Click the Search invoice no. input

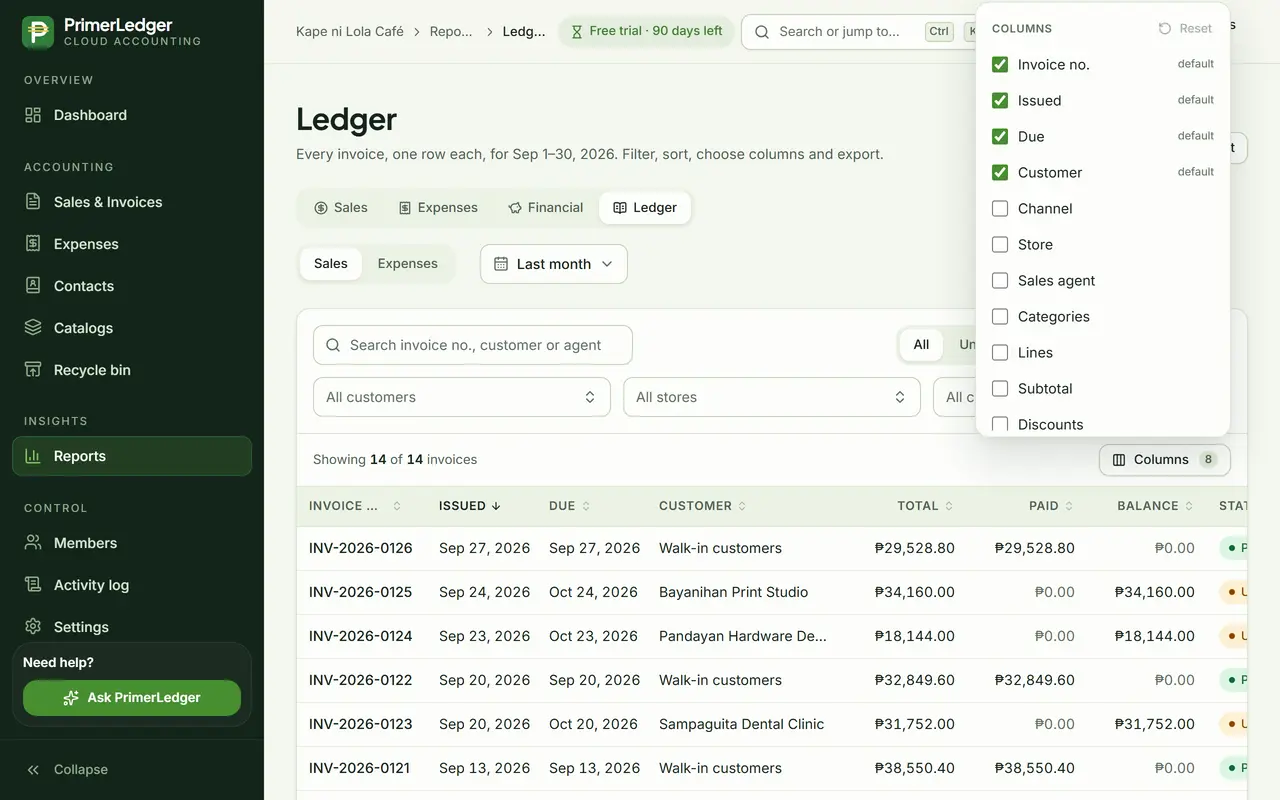(473, 345)
